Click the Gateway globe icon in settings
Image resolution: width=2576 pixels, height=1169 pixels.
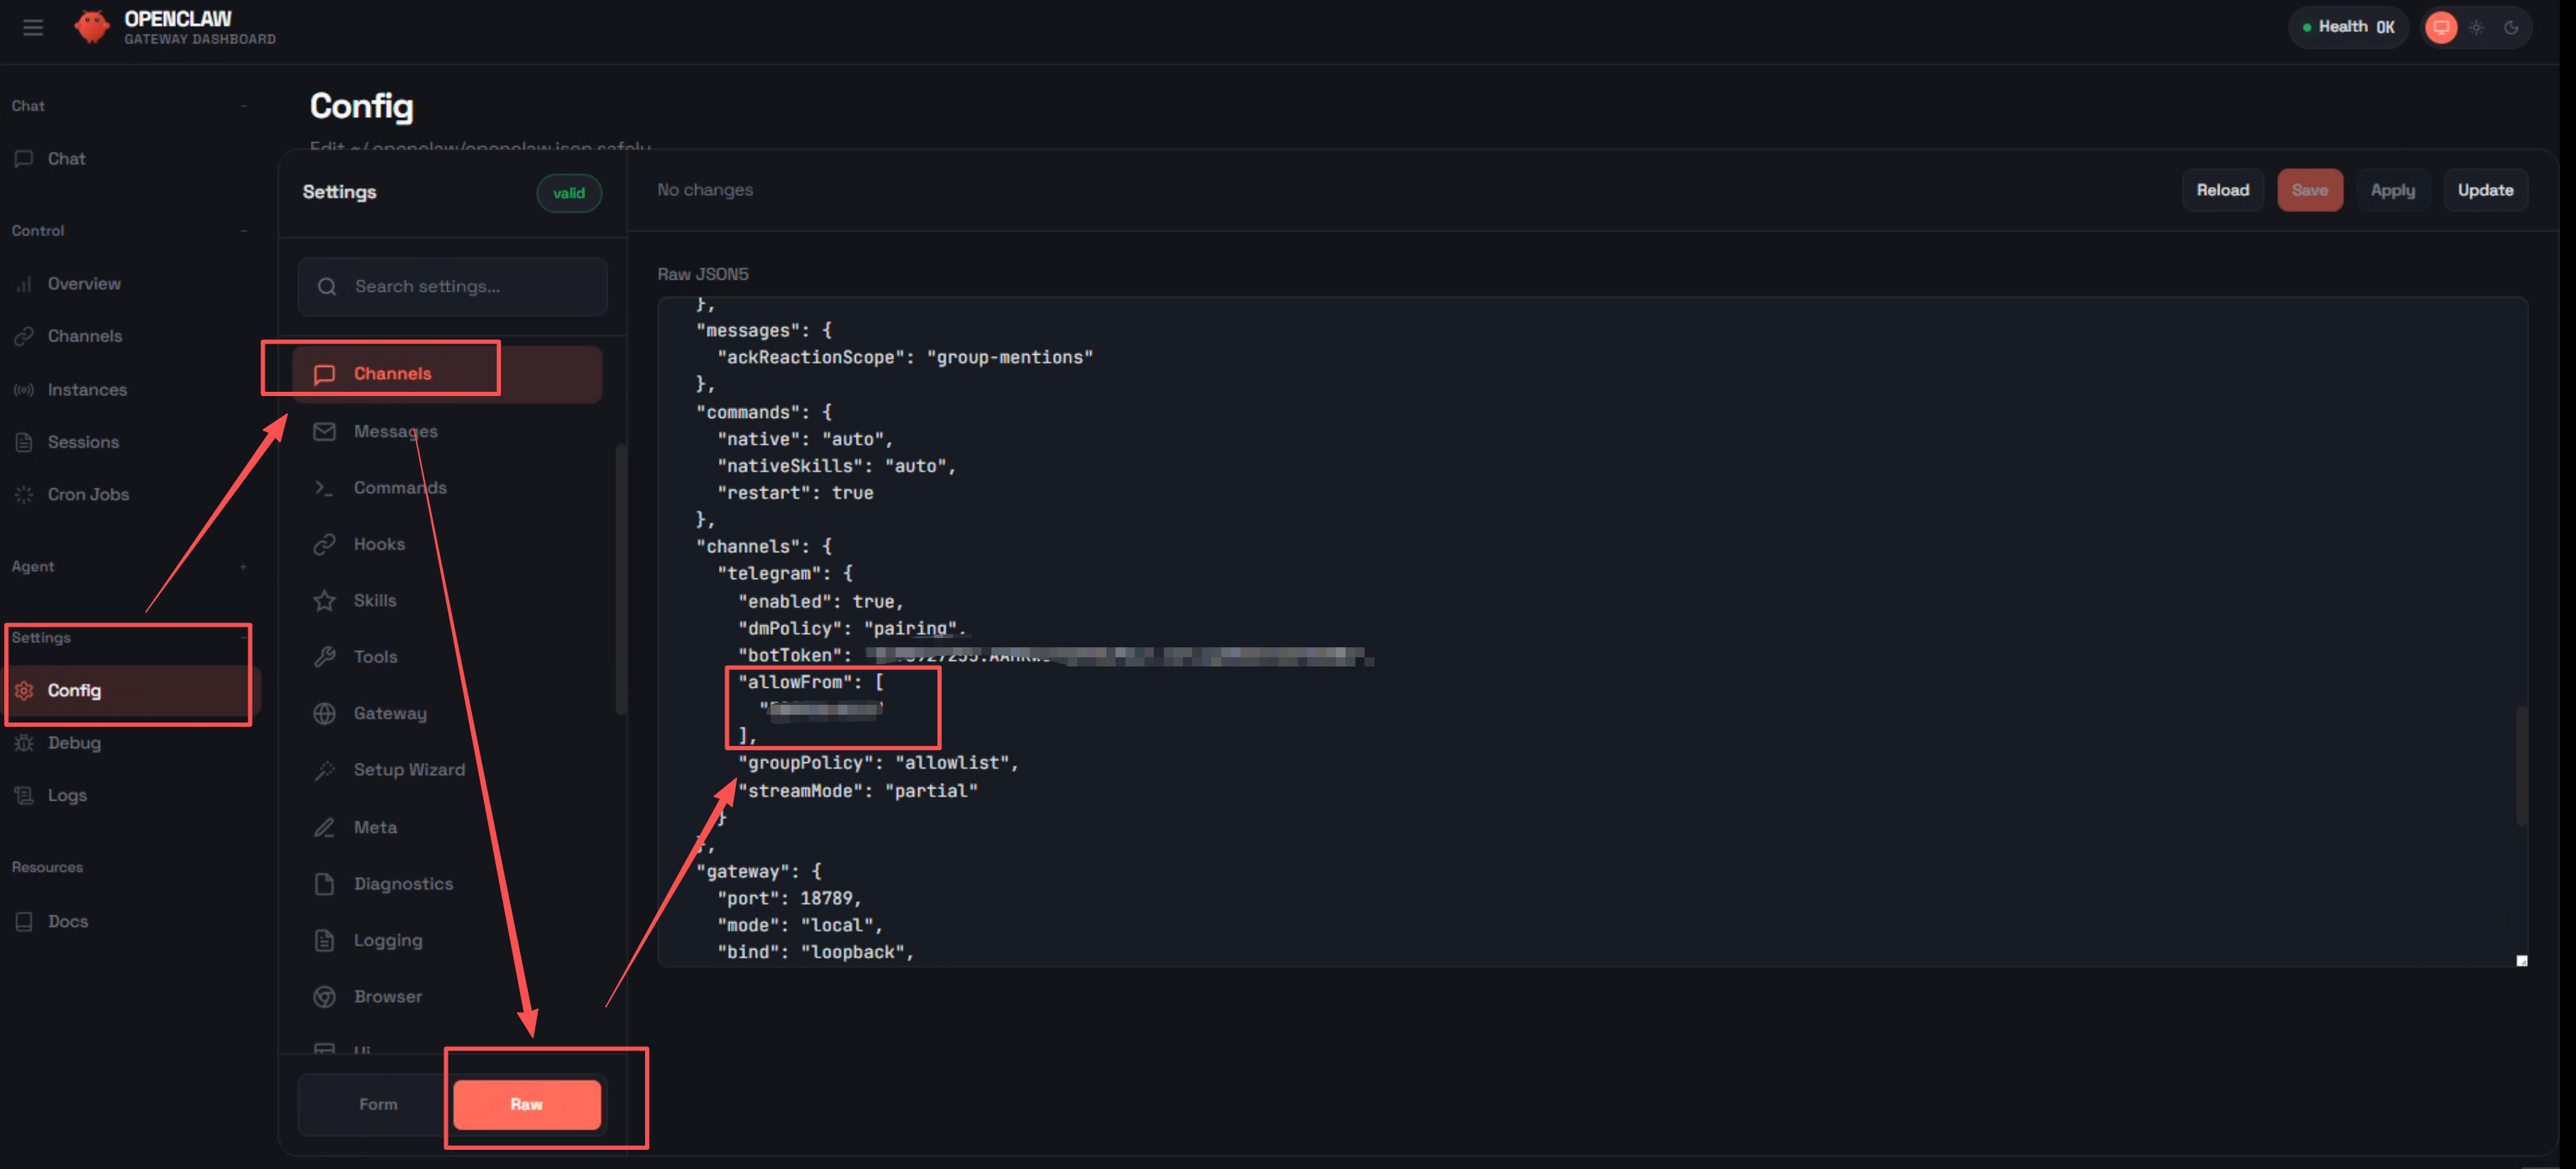tap(324, 713)
